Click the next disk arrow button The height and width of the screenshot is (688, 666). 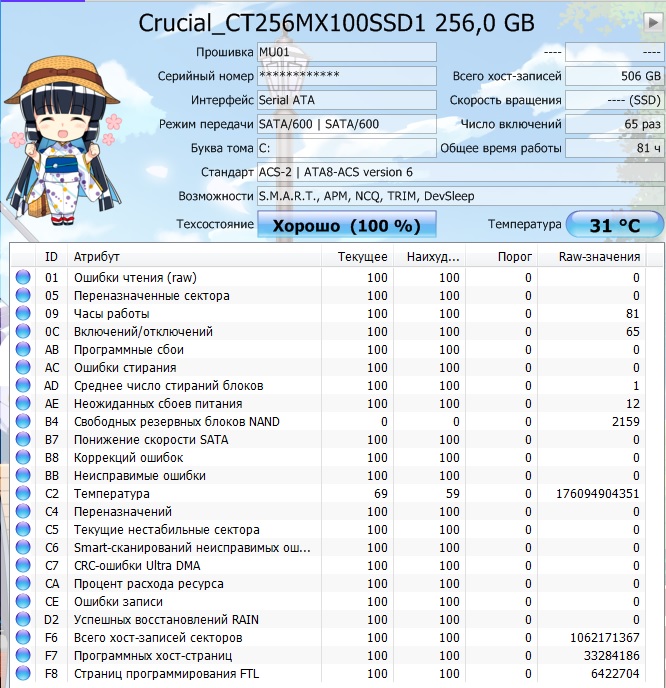653,22
